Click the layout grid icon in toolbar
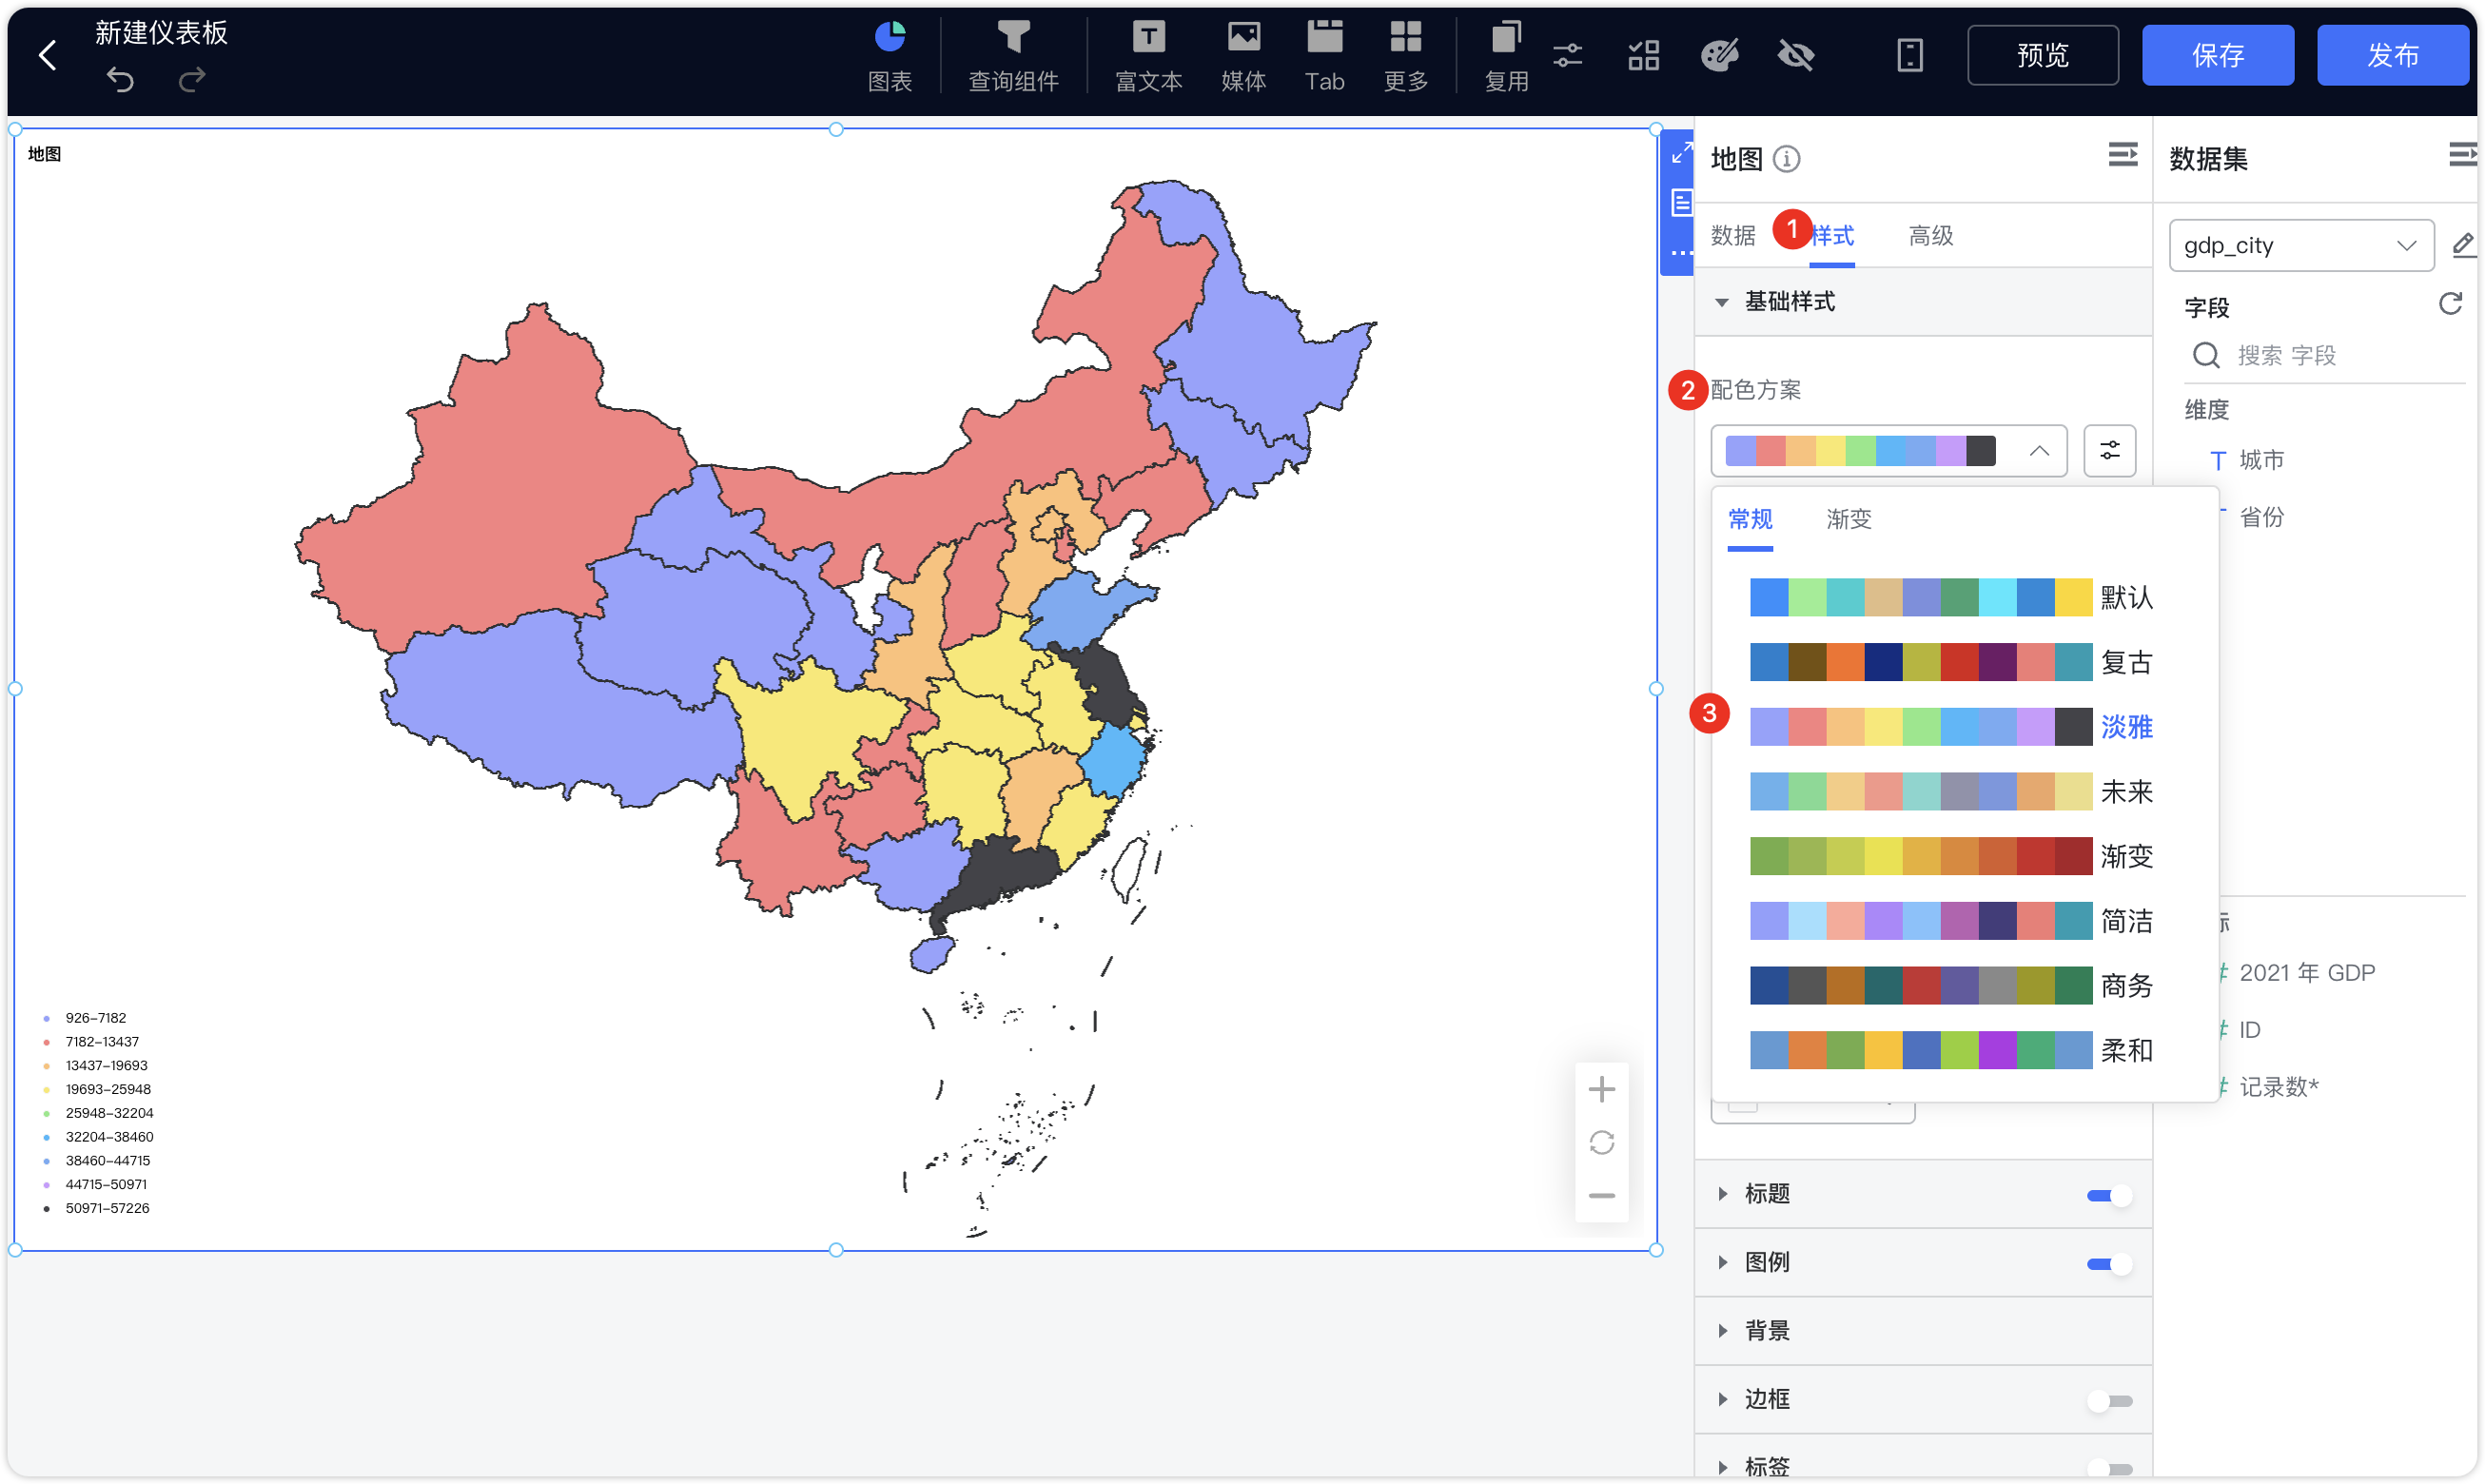Screen dimensions: 2485x1484 tap(1643, 55)
